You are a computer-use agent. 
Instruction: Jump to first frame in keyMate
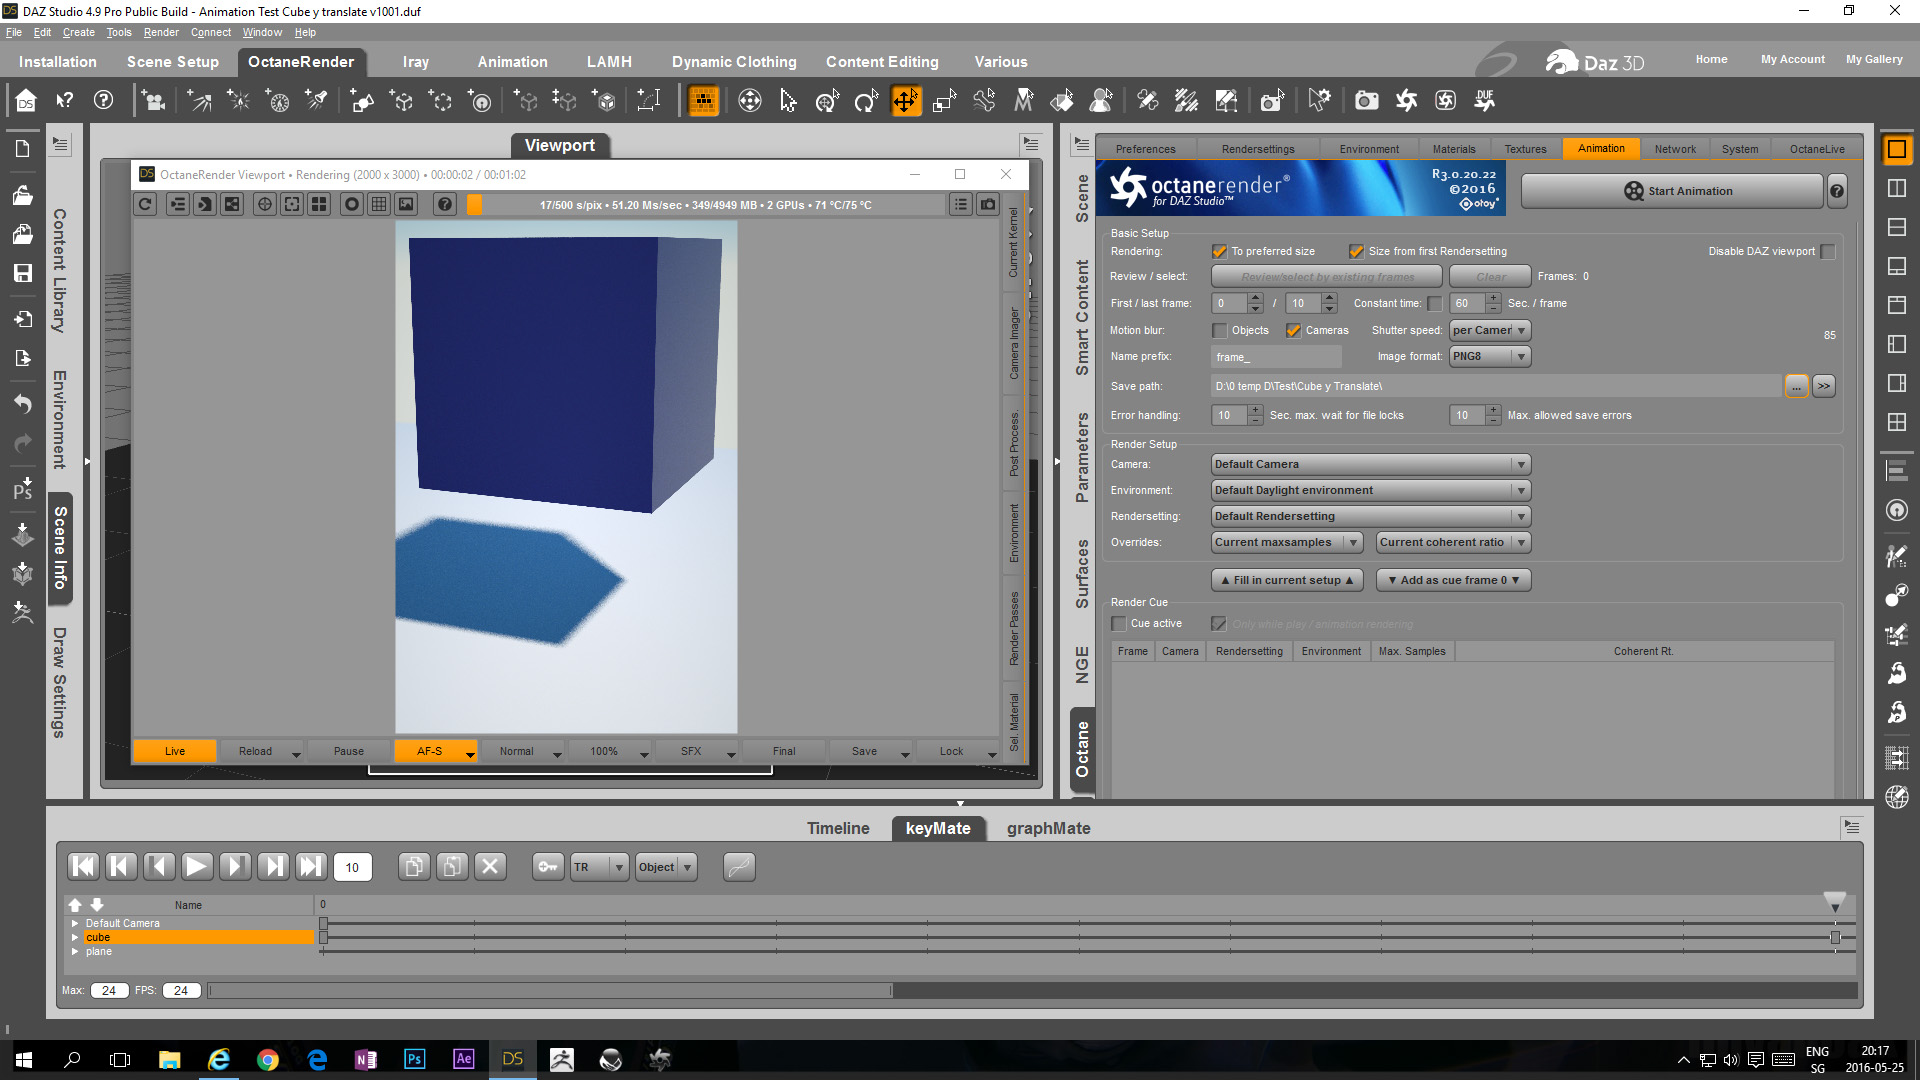point(83,866)
